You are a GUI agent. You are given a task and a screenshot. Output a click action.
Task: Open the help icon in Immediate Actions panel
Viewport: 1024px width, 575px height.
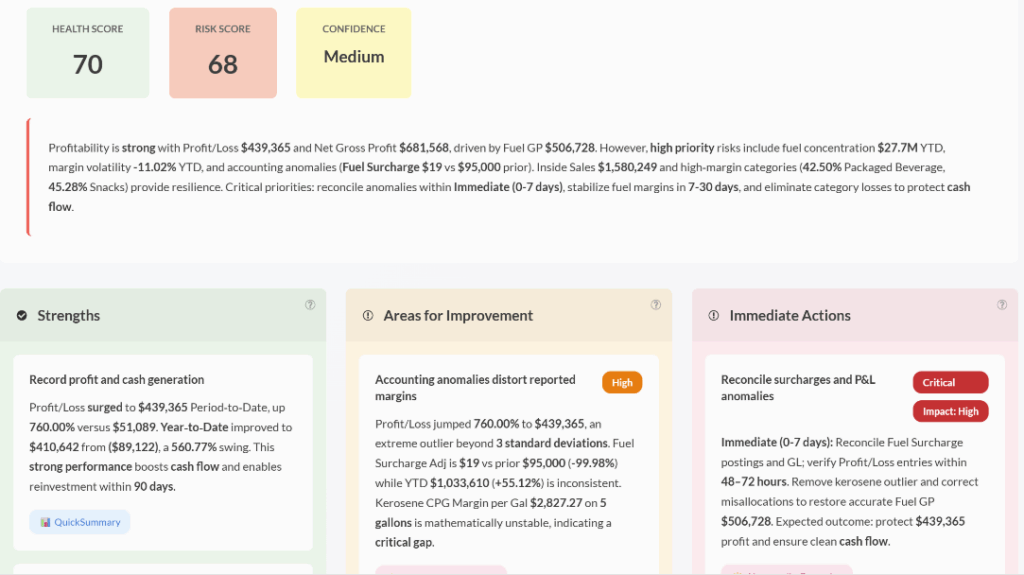(1002, 305)
